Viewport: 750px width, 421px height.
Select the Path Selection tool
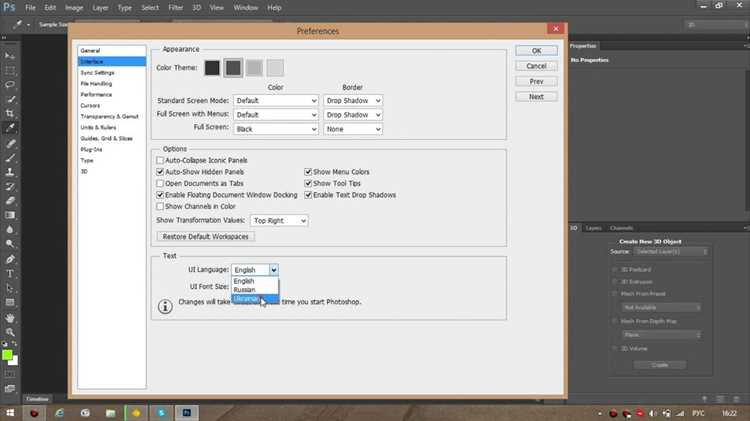coord(10,288)
